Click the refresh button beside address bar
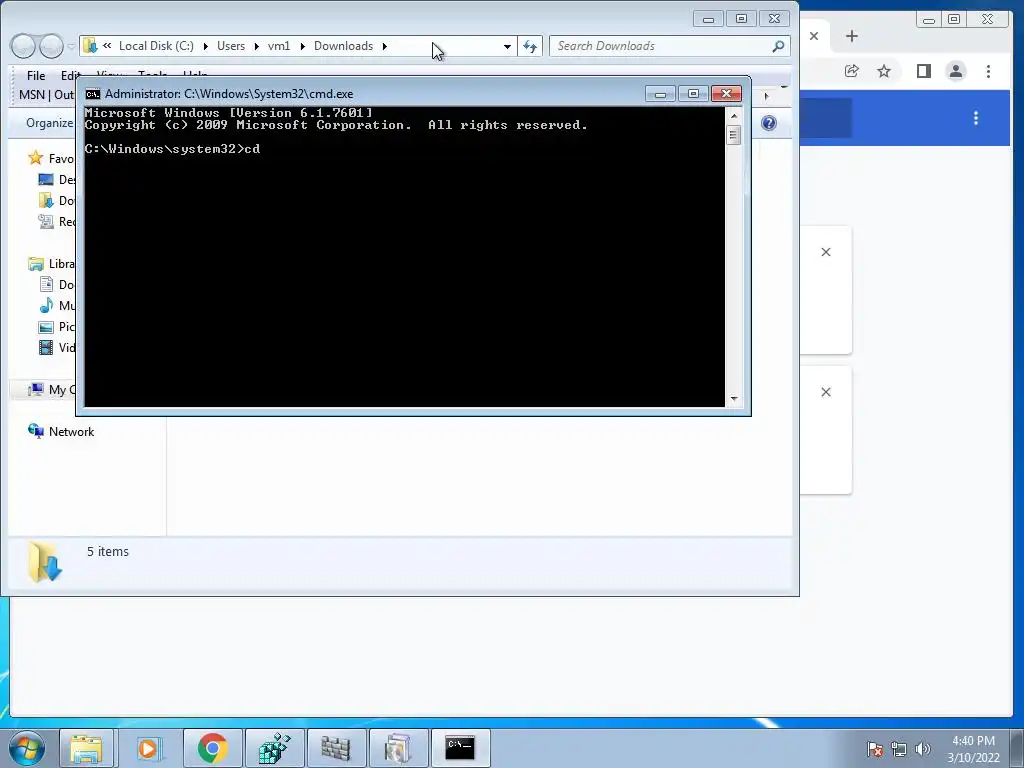The height and width of the screenshot is (768, 1024). (x=530, y=46)
